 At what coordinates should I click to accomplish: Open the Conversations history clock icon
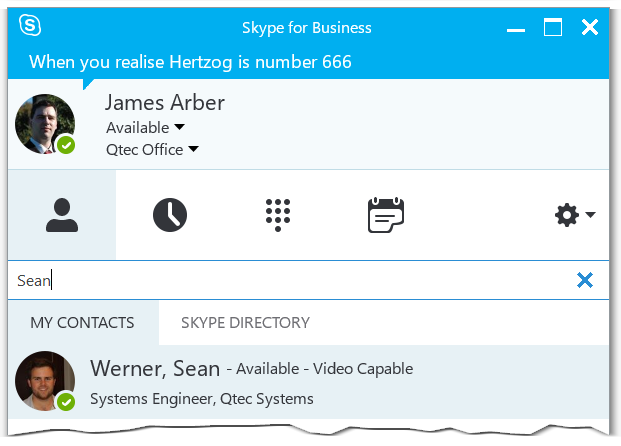[x=170, y=215]
